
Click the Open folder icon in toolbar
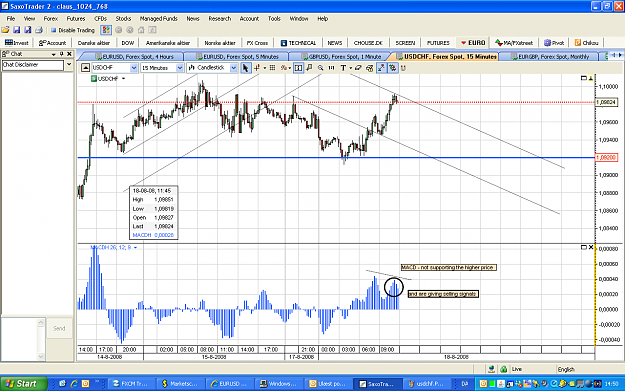click(5, 30)
